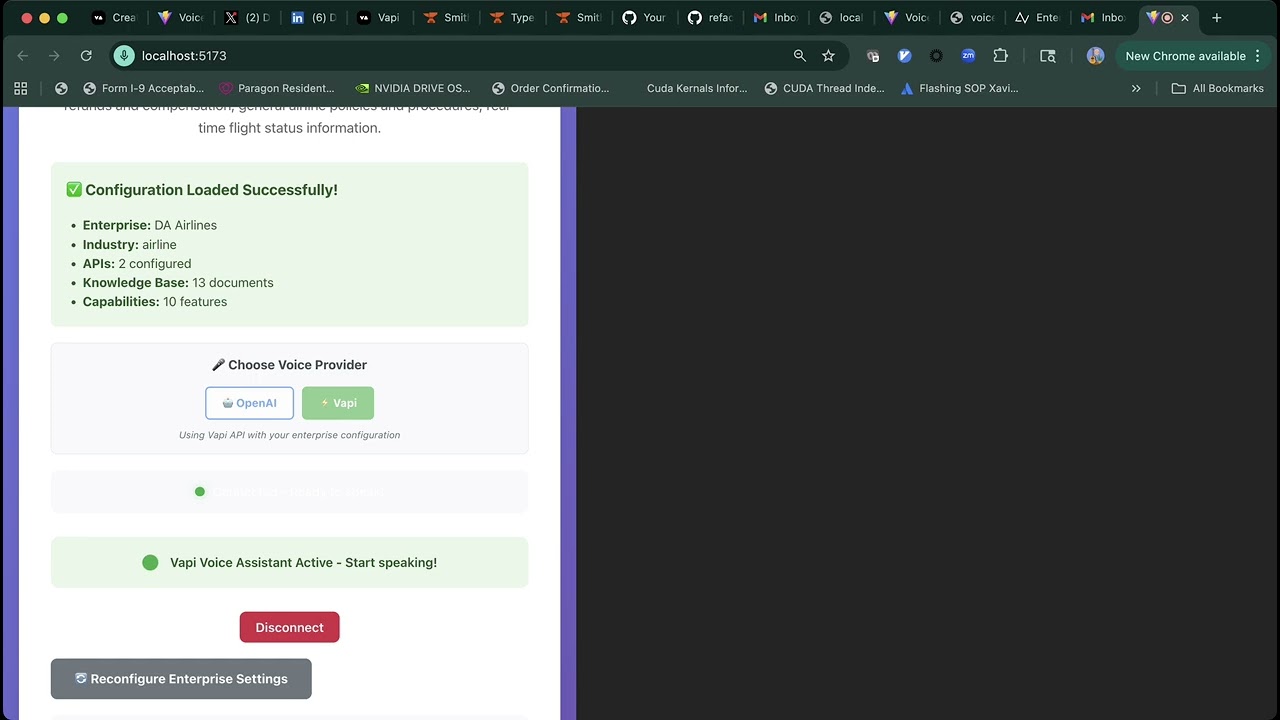Click the macOS green fullscreen window button
Viewport: 1280px width, 720px height.
pos(62,18)
